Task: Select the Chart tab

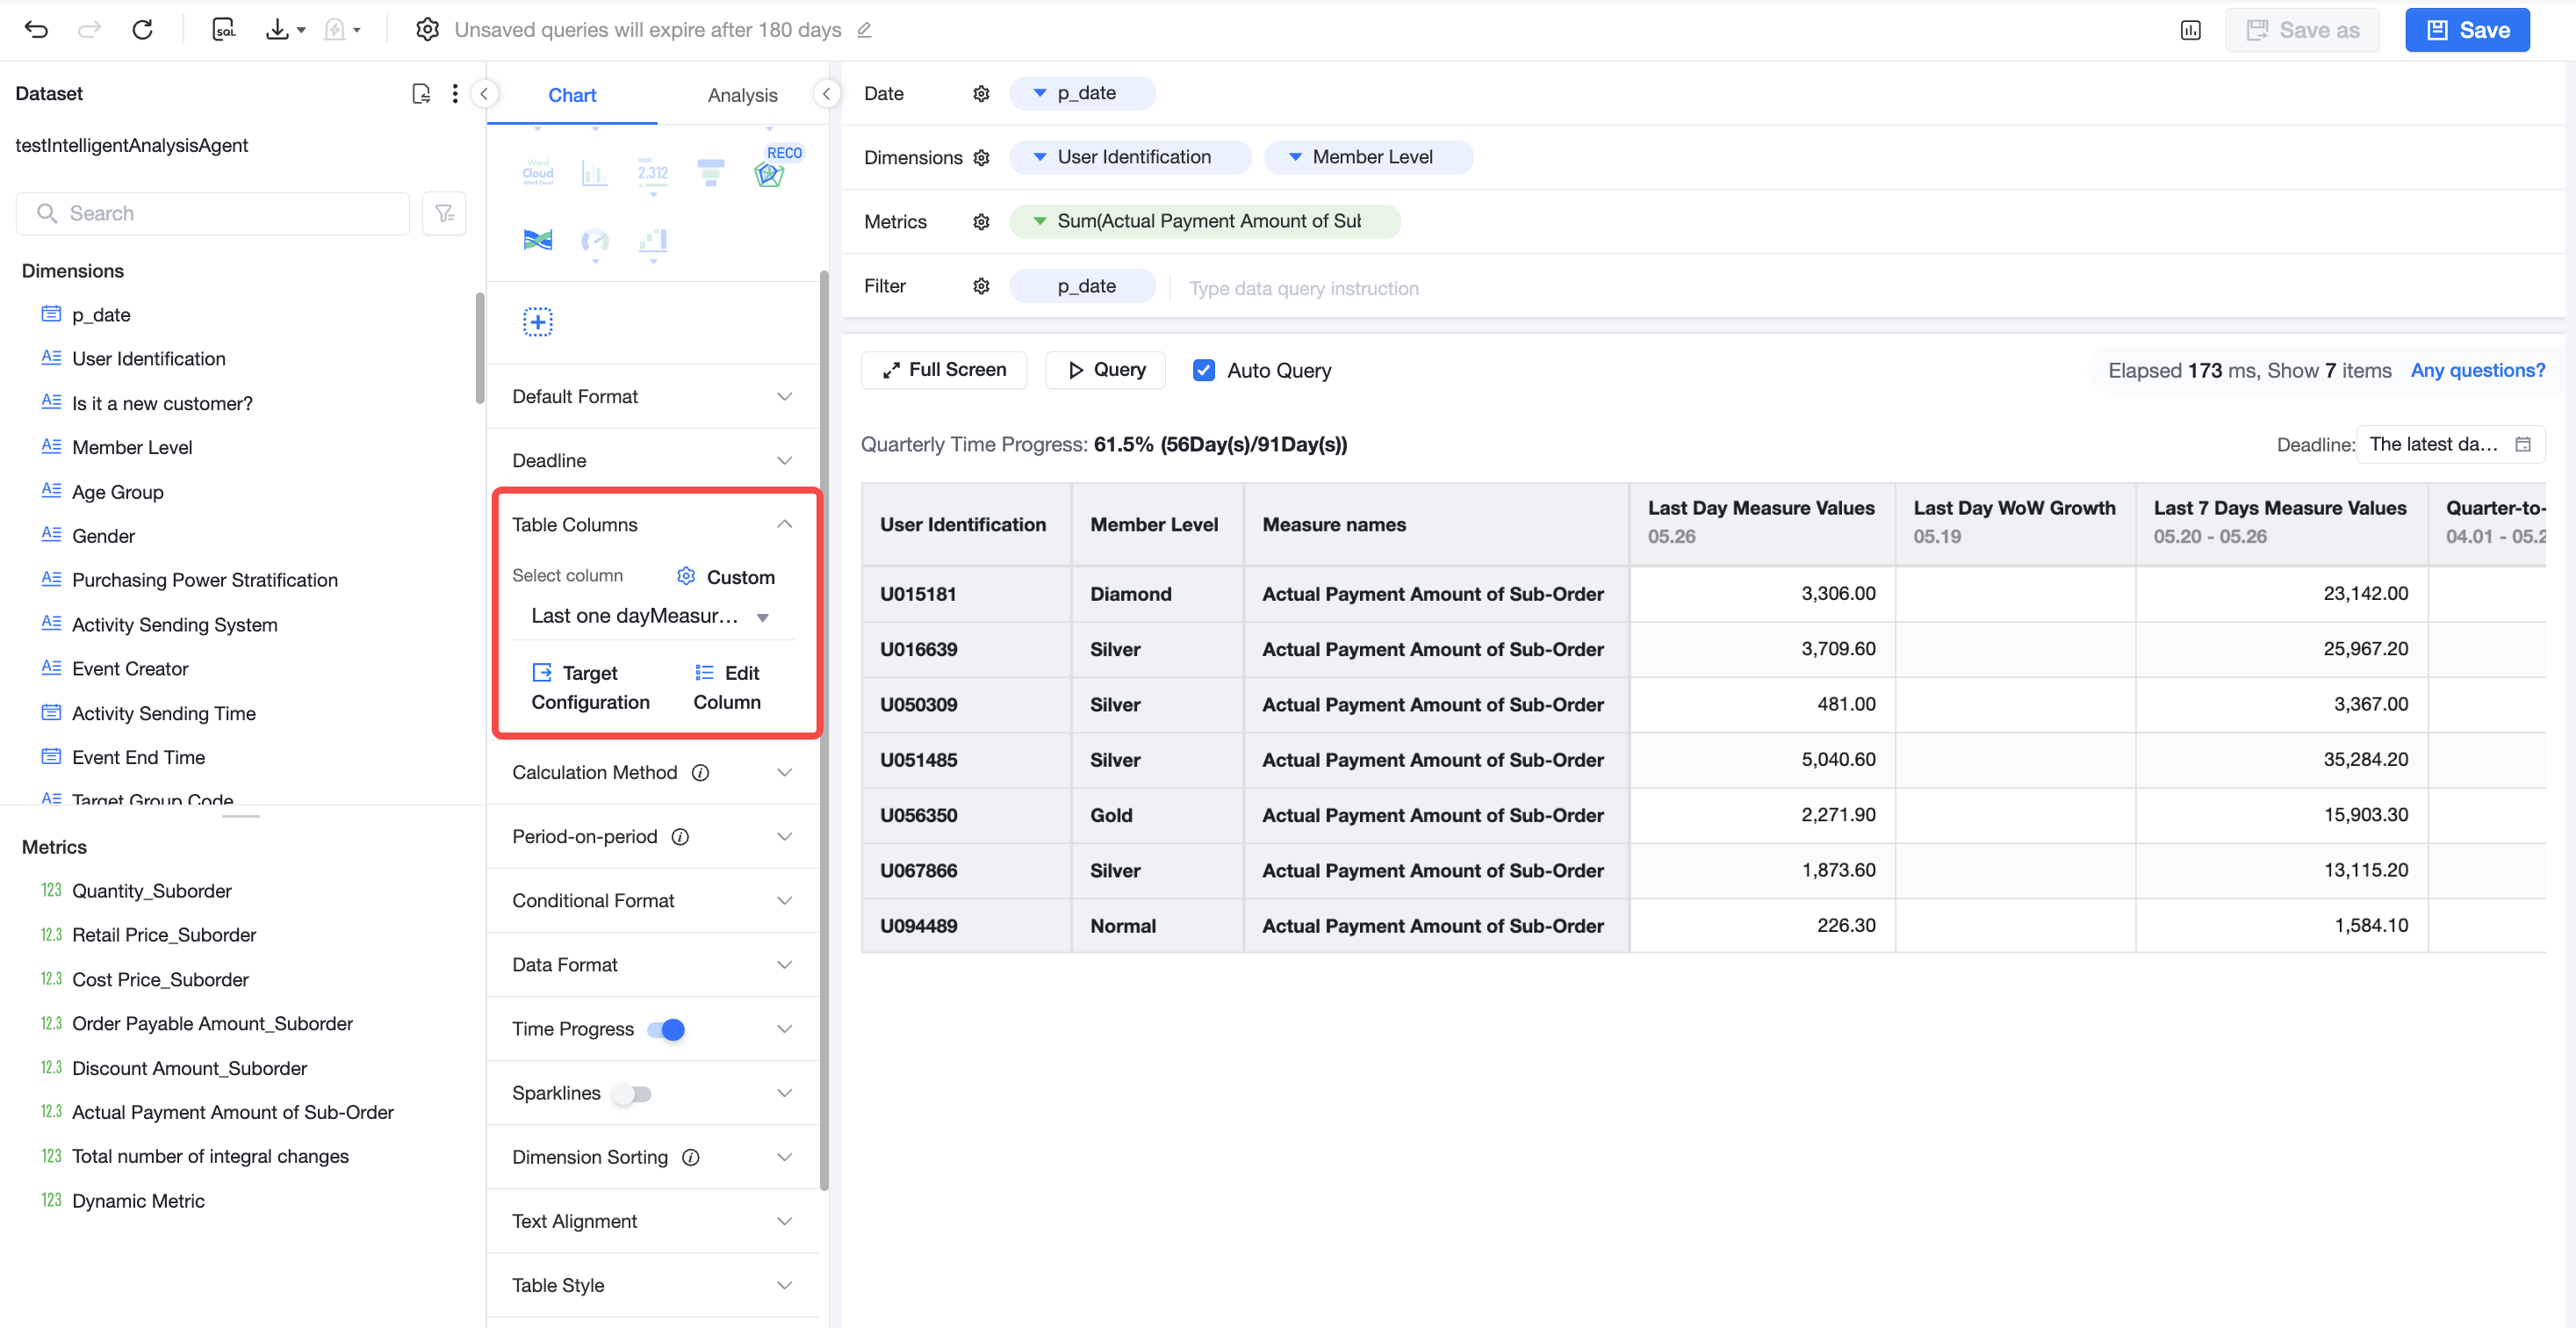Action: point(572,95)
